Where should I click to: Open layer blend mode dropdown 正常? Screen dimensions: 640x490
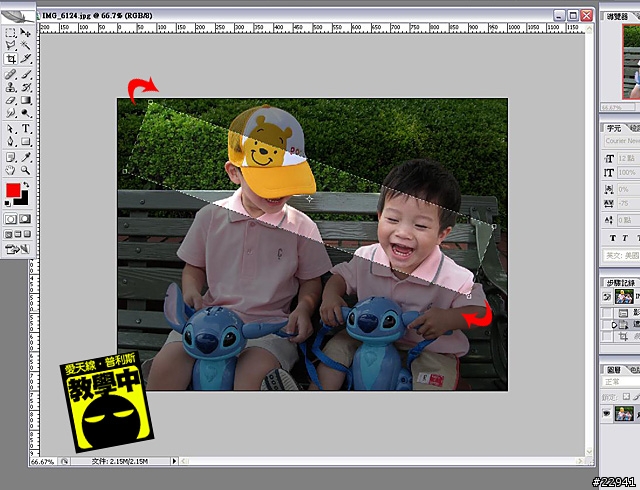(622, 382)
